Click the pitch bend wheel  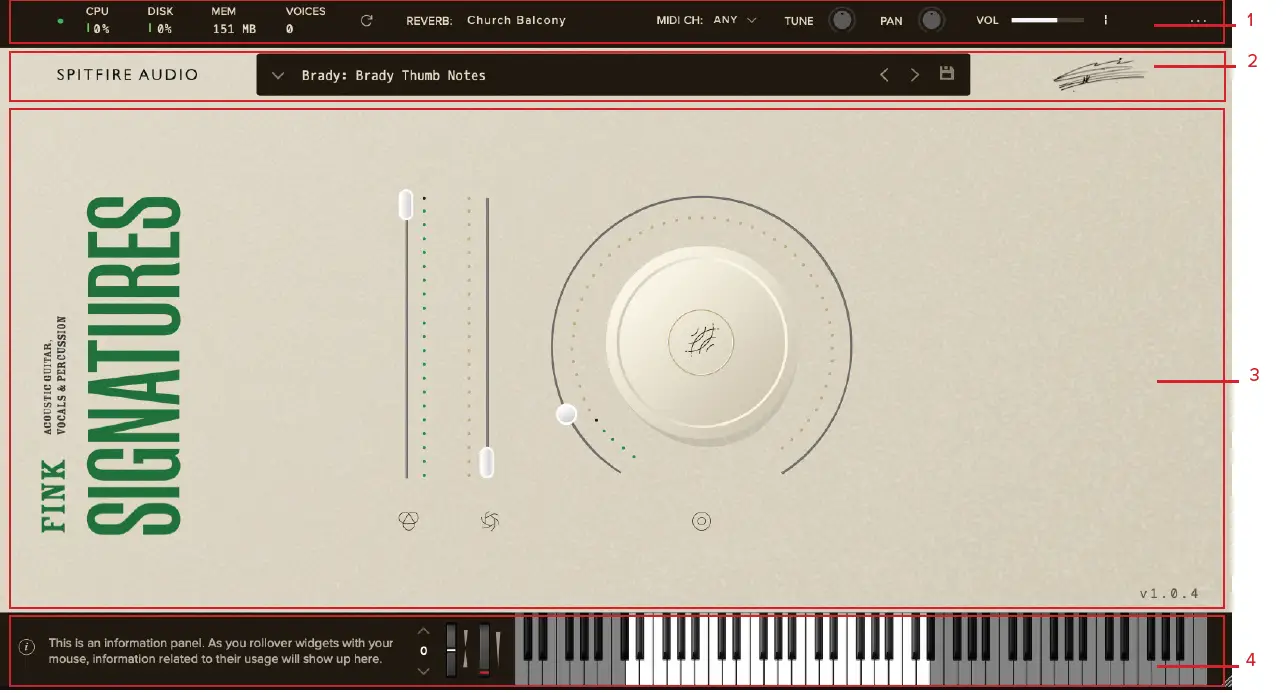[451, 648]
